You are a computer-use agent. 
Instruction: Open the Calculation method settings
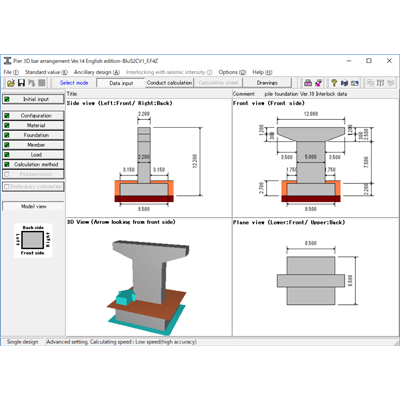[x=33, y=164]
